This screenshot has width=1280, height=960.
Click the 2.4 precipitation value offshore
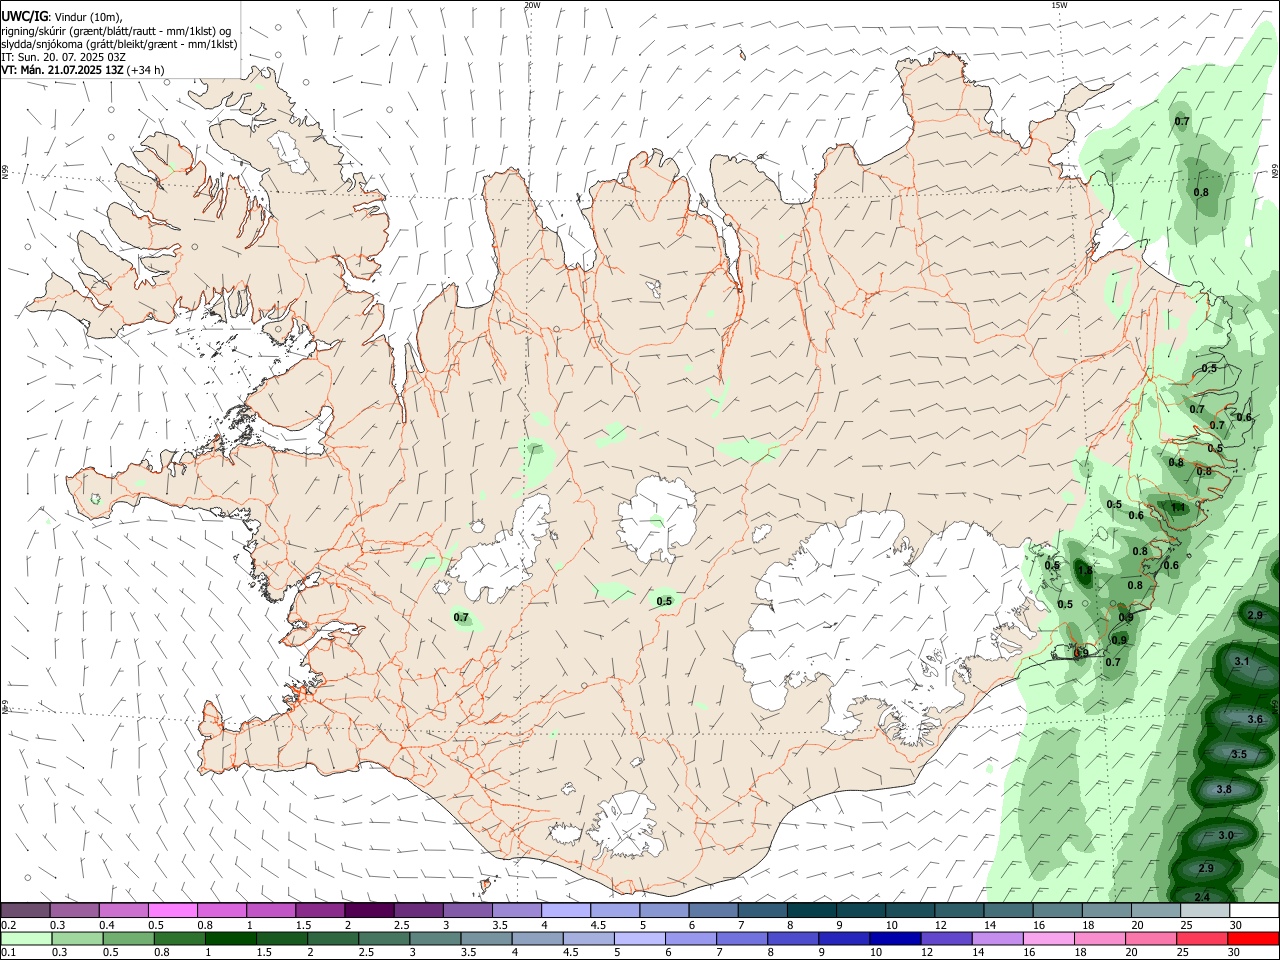tap(1203, 896)
